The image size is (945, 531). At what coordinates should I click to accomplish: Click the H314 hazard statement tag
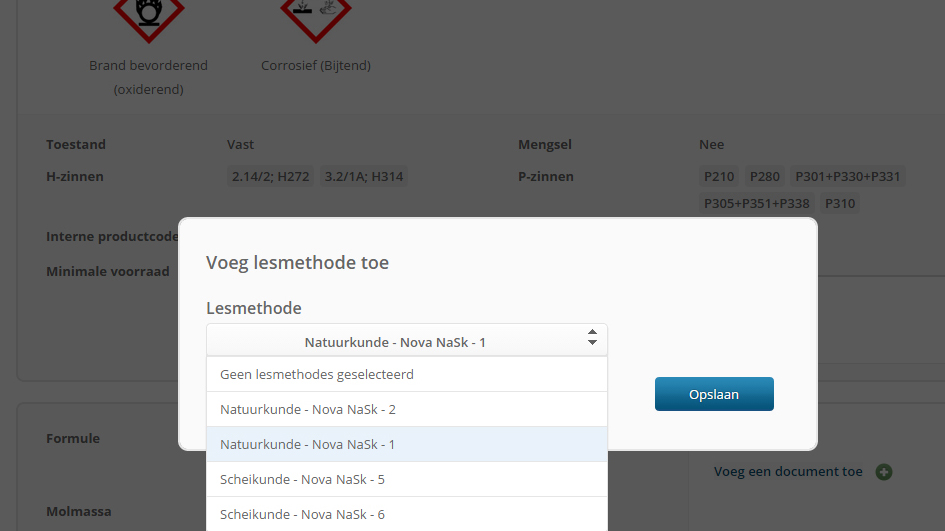pyautogui.click(x=363, y=177)
